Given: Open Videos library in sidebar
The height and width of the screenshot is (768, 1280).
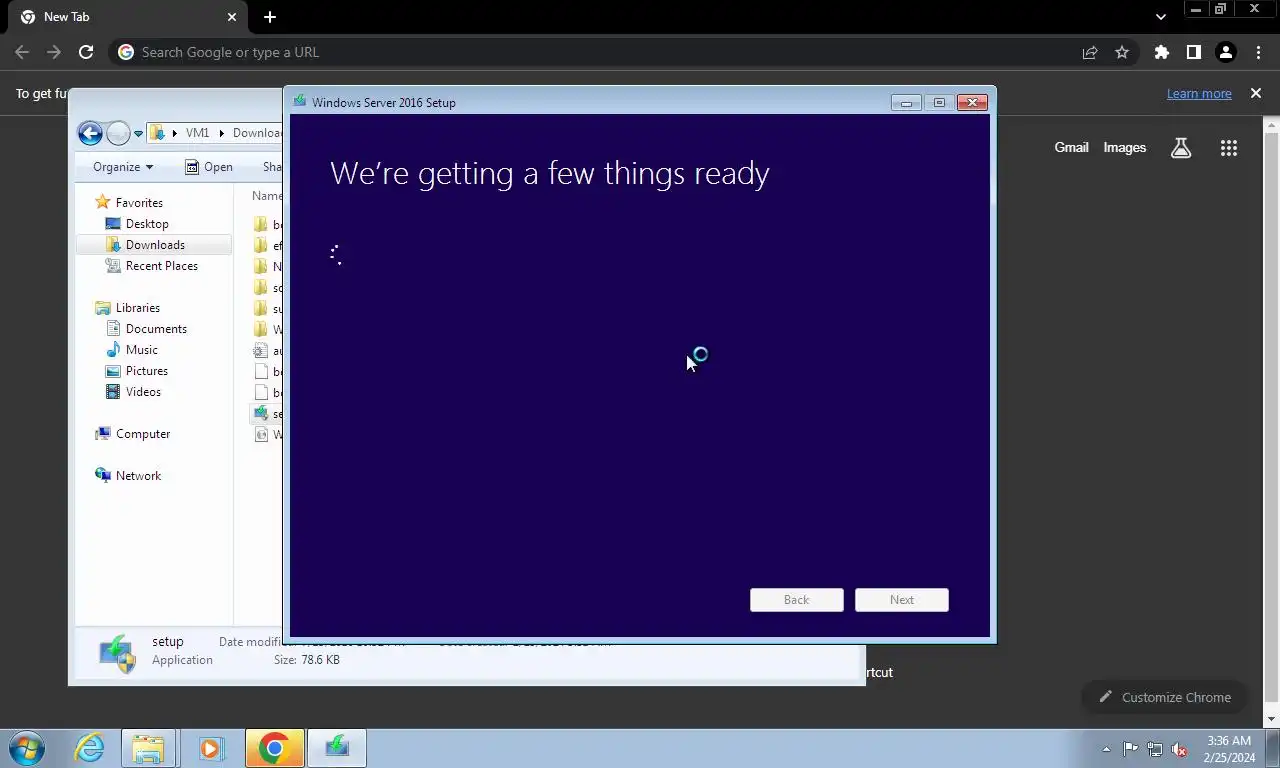Looking at the screenshot, I should 143,392.
